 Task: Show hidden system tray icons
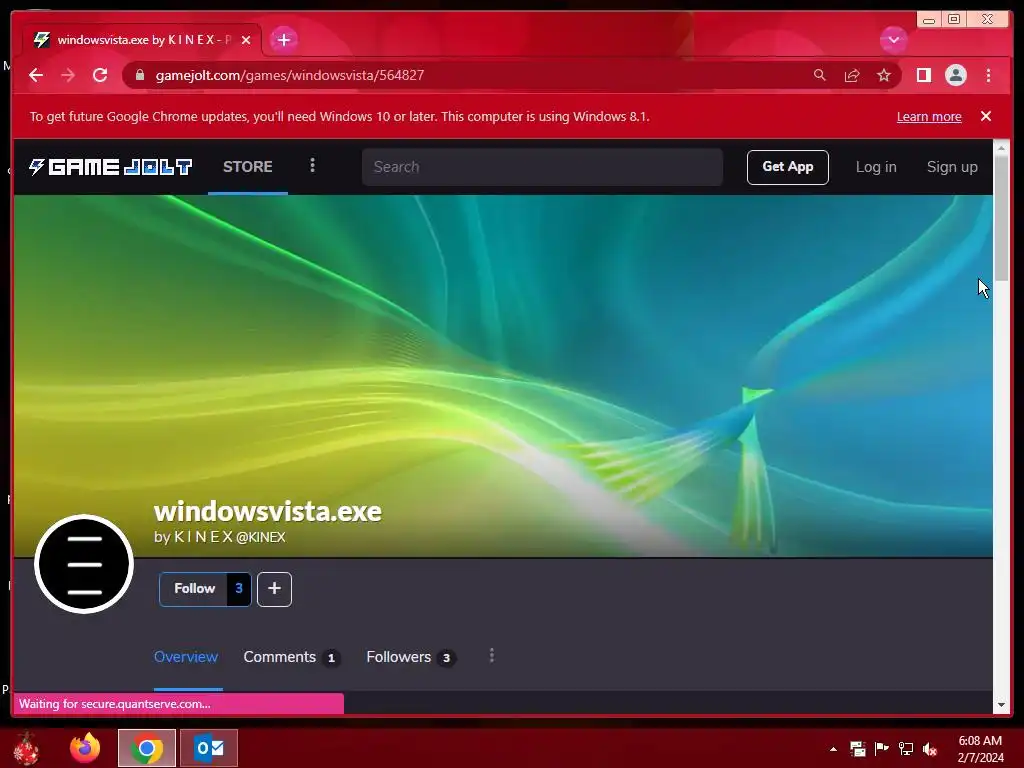833,749
